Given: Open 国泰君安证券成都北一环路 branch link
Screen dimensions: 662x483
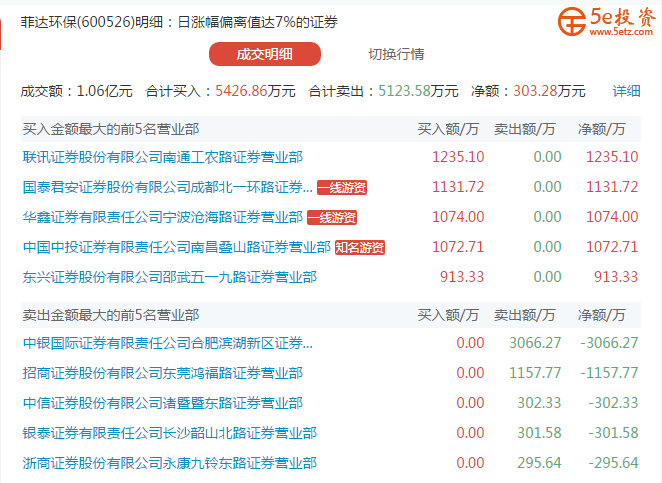Looking at the screenshot, I should (168, 187).
